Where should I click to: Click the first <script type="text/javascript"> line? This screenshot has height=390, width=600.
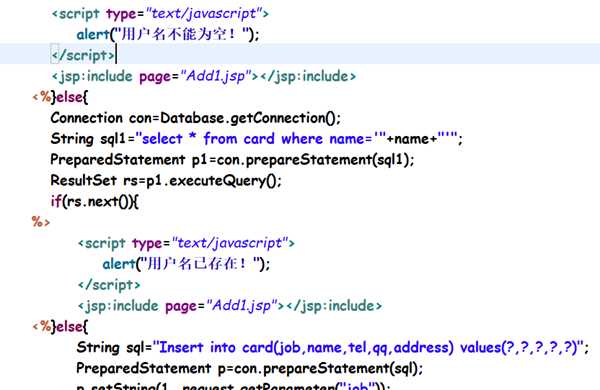[x=160, y=14]
